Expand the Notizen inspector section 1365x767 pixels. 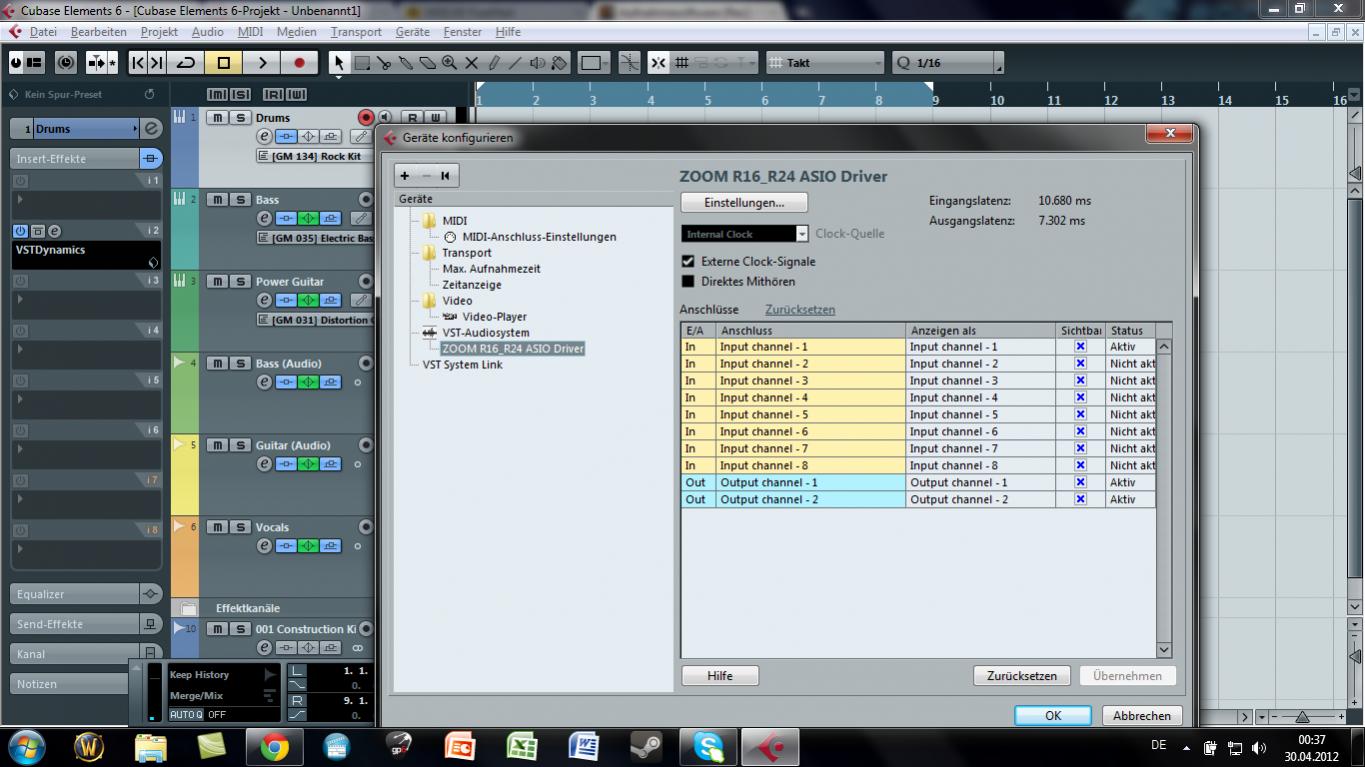(71, 684)
